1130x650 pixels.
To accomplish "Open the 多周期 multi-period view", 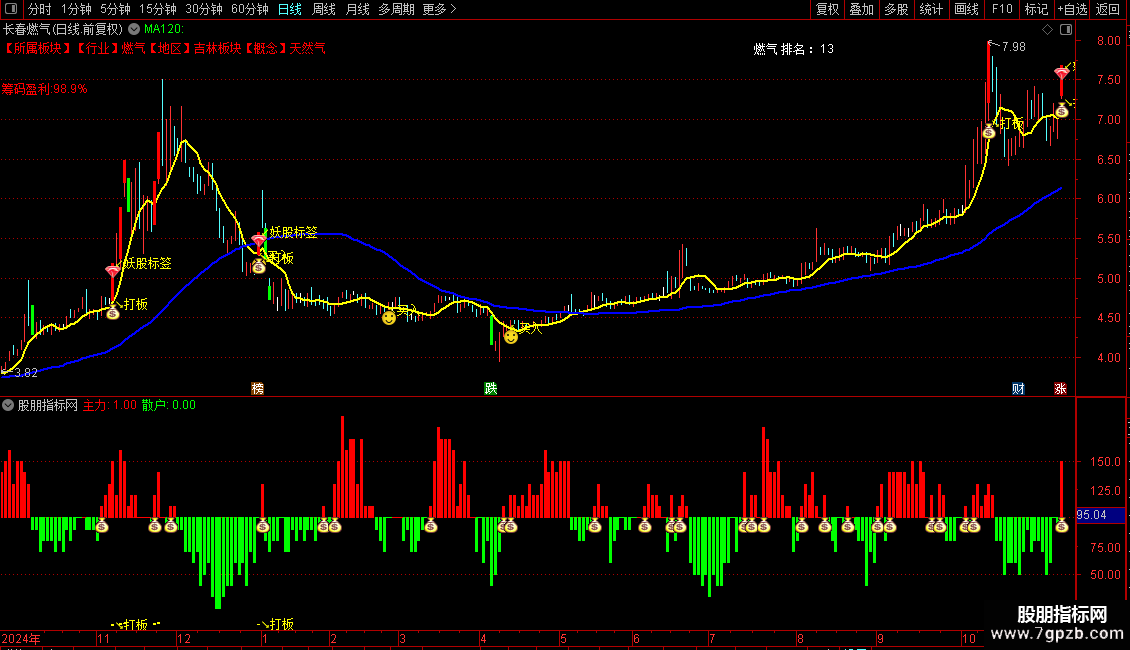I will pos(396,9).
